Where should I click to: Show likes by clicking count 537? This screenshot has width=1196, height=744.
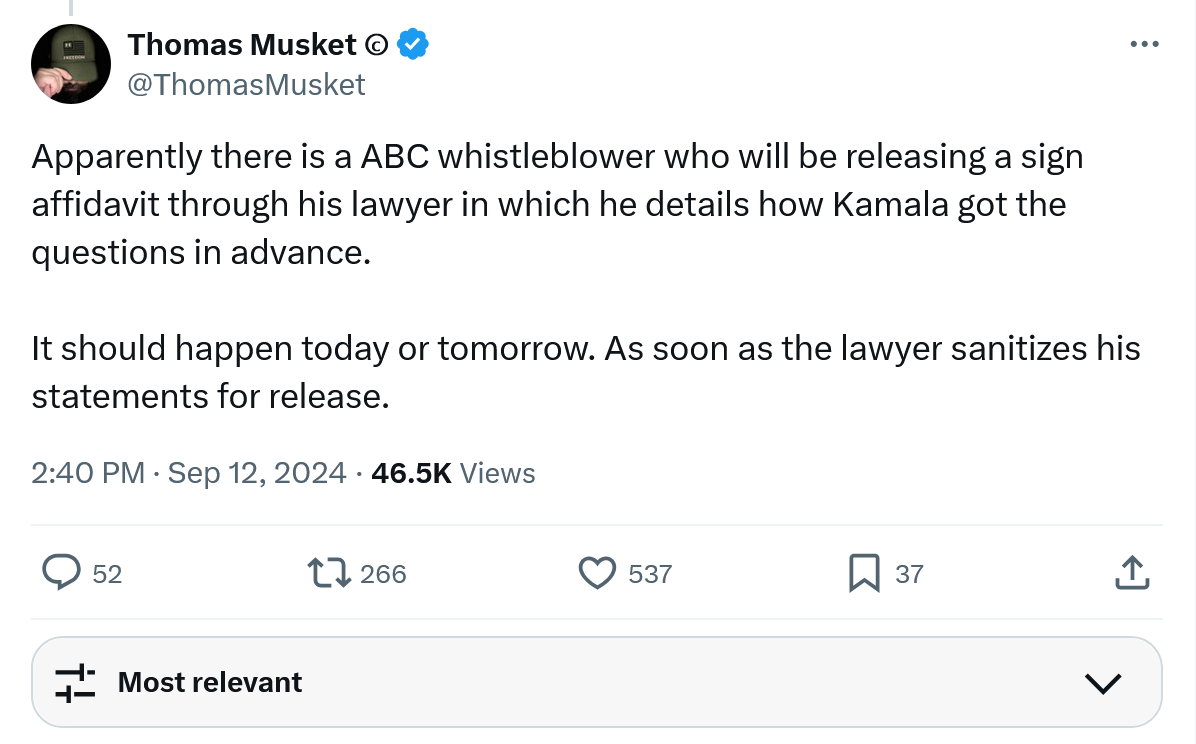click(650, 574)
